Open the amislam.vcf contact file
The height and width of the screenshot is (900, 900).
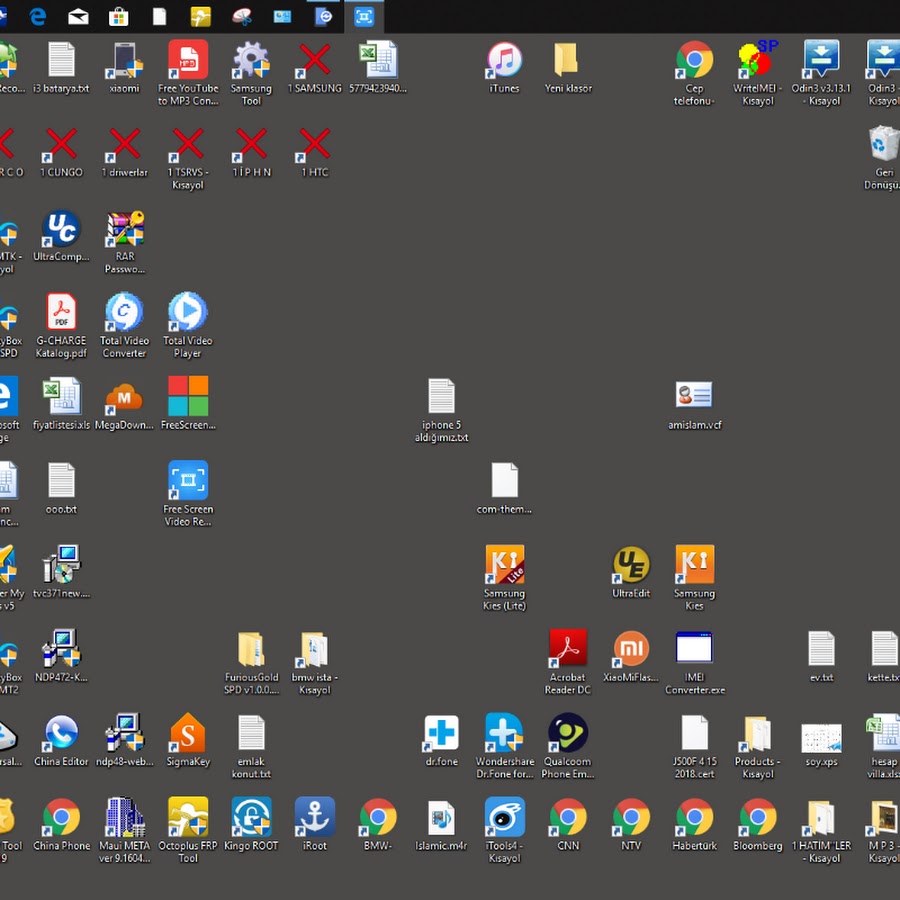694,397
